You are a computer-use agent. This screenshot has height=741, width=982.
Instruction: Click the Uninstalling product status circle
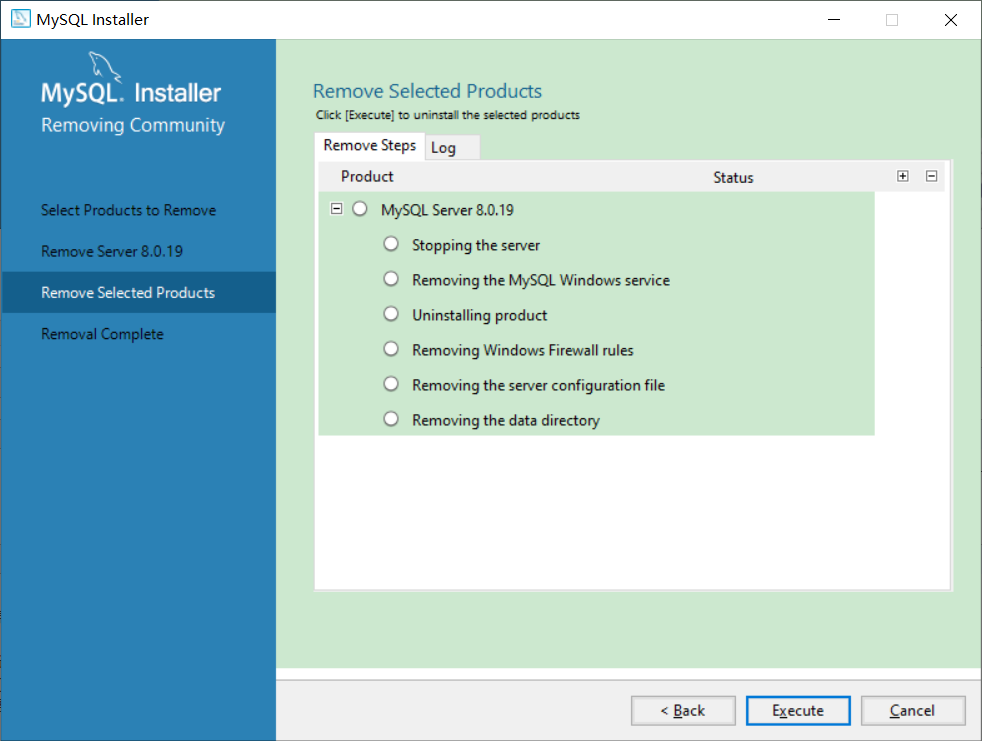click(391, 314)
